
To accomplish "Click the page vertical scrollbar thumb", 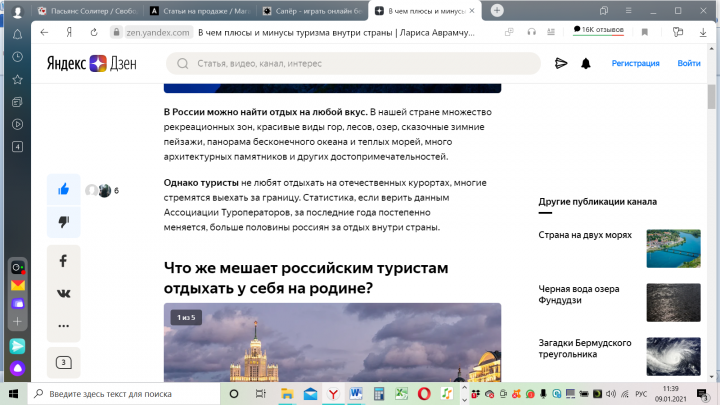I will click(712, 96).
